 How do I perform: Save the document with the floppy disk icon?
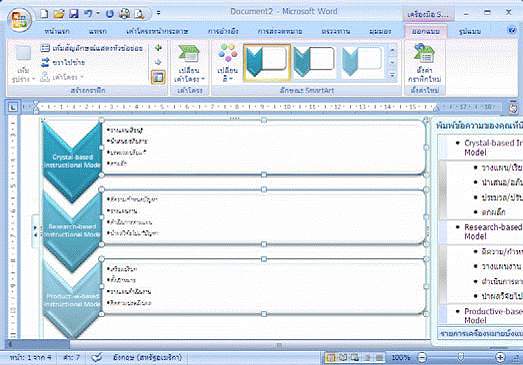click(x=73, y=13)
